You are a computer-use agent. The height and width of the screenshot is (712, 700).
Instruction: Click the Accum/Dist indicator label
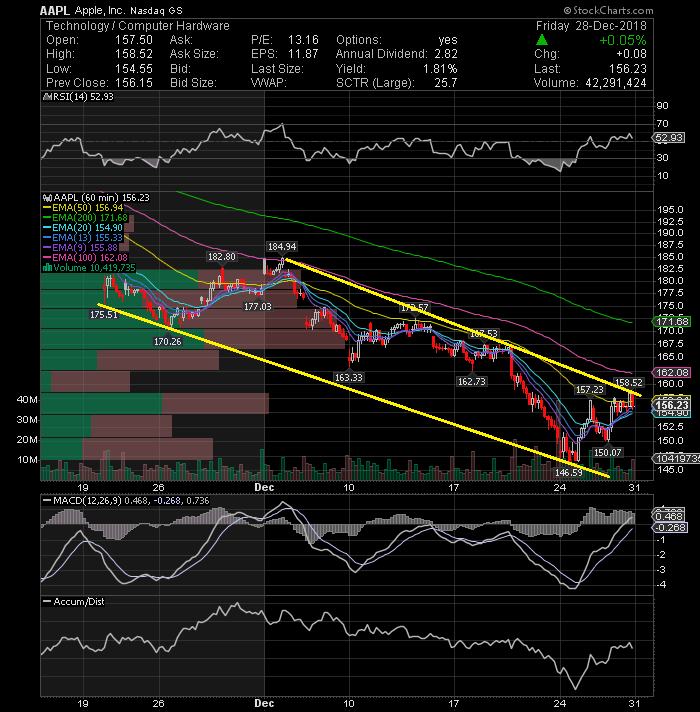pos(79,601)
